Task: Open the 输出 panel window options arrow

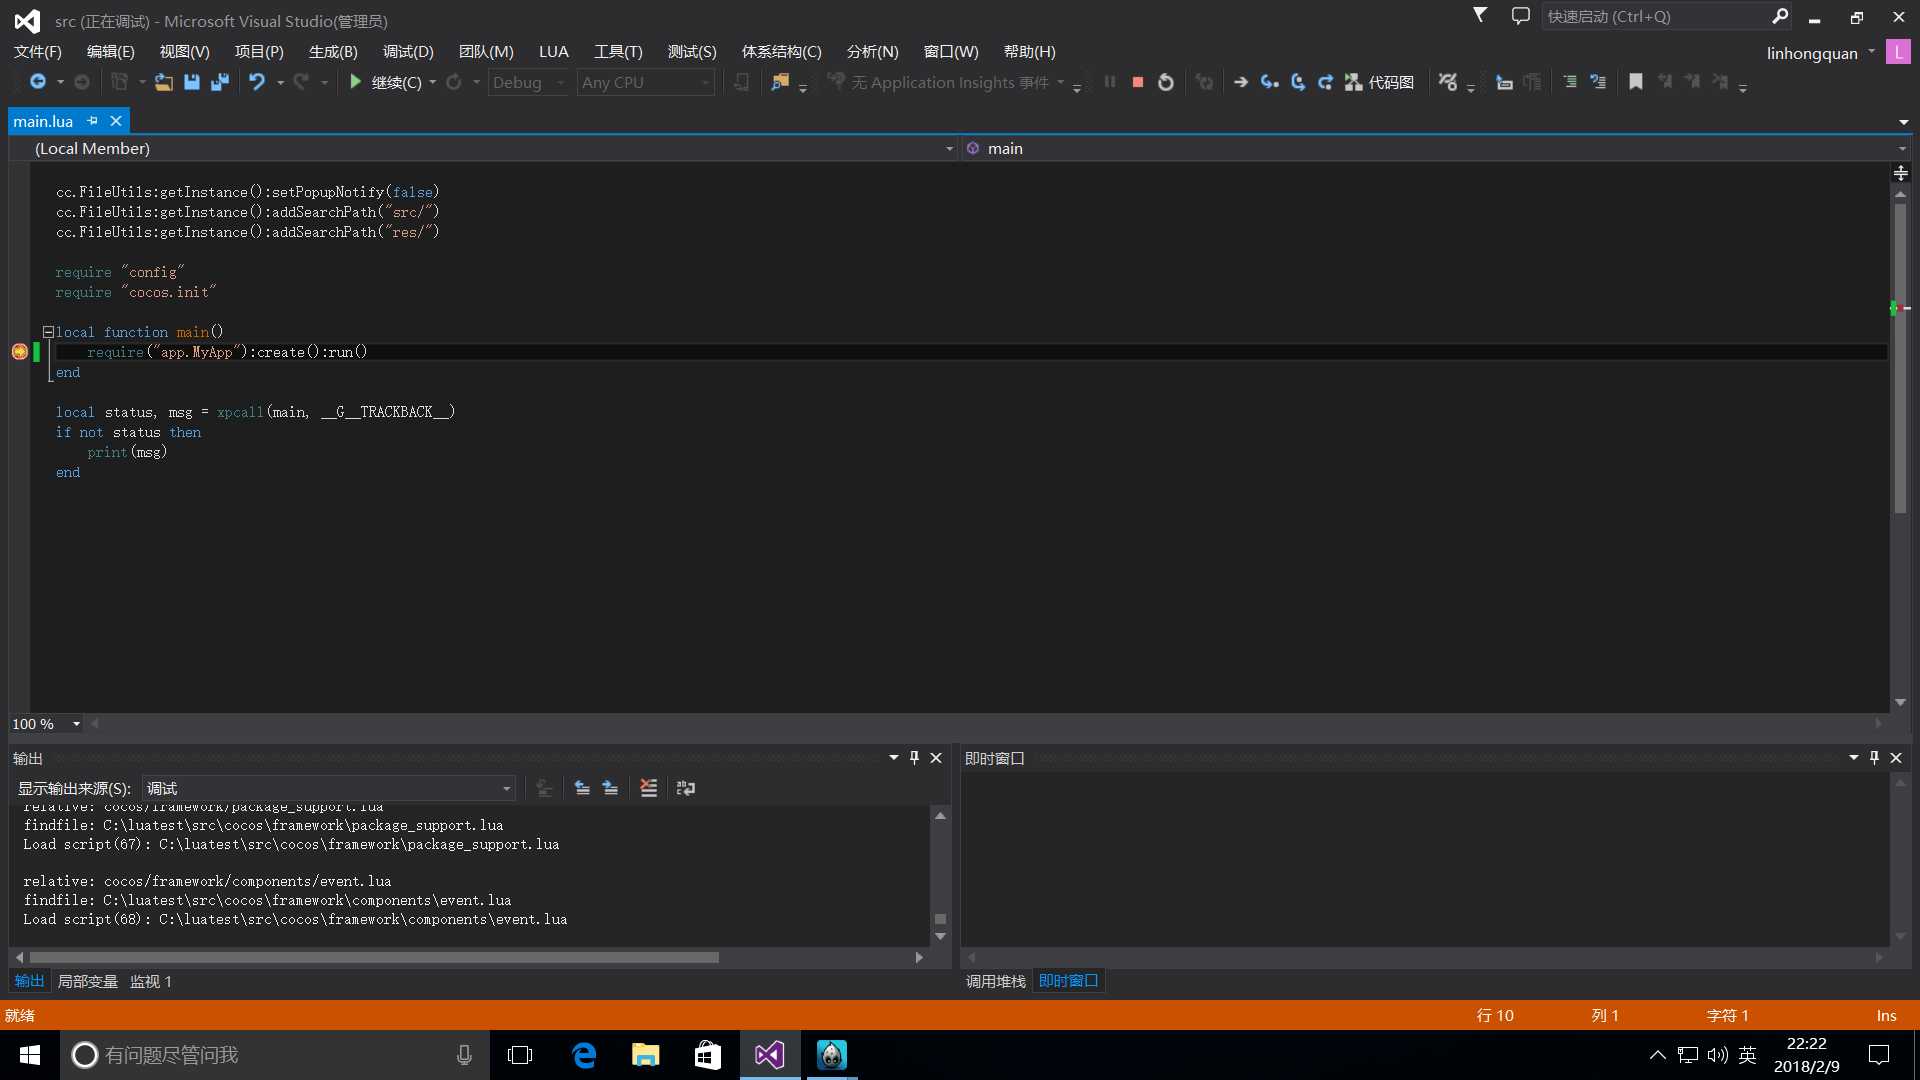Action: pos(893,758)
